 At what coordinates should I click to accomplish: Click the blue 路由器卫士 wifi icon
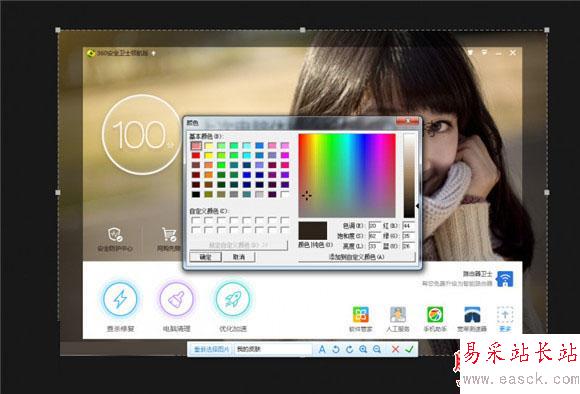coord(505,279)
